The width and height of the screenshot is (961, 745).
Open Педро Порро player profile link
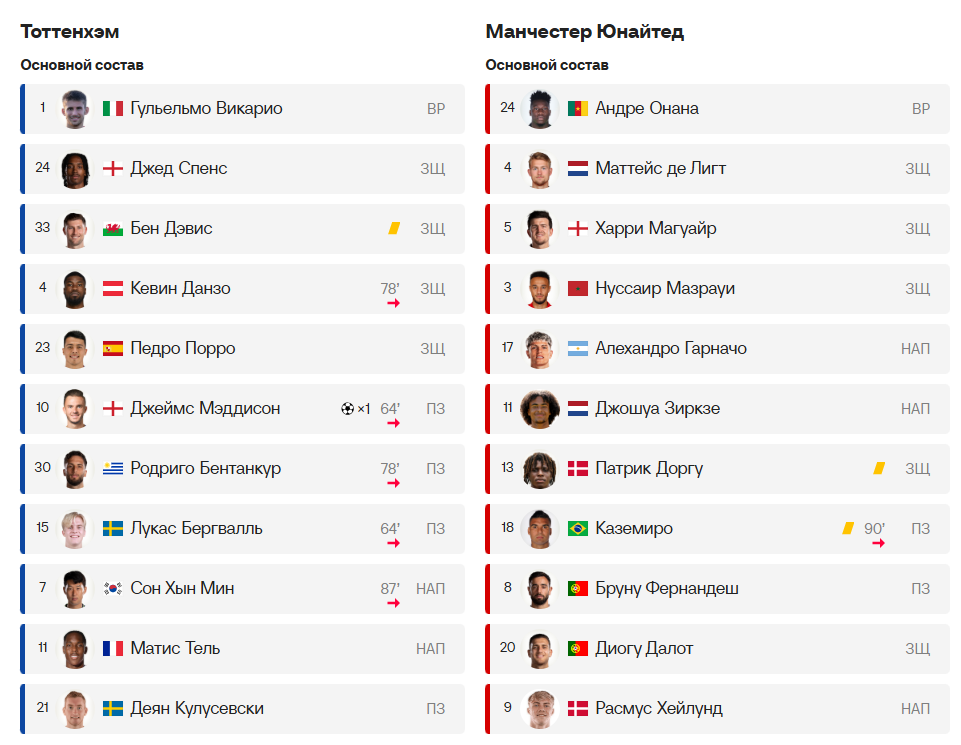[x=183, y=349]
